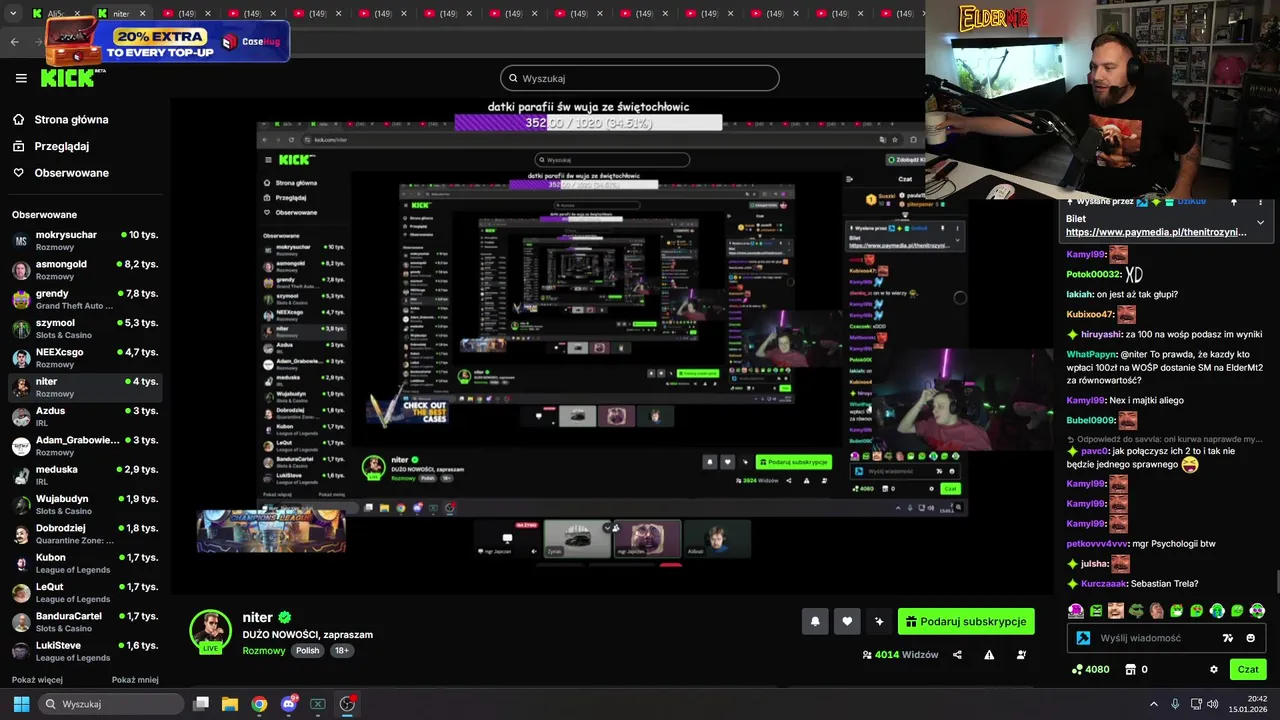Viewport: 1280px width, 720px height.
Task: Report stream with warning triangle icon
Action: pyautogui.click(x=989, y=655)
